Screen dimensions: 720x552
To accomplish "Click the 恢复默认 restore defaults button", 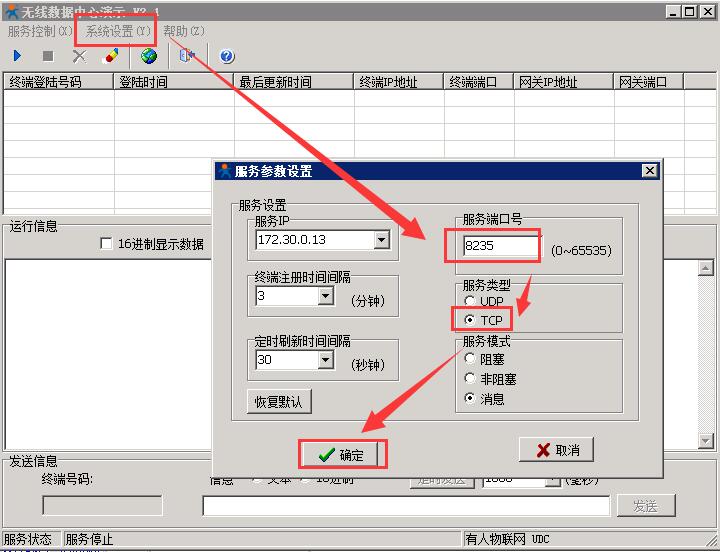I will (279, 402).
